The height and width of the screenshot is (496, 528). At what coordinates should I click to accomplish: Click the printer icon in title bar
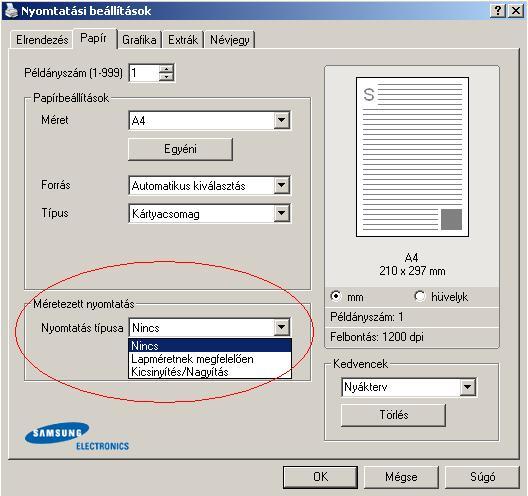point(11,10)
